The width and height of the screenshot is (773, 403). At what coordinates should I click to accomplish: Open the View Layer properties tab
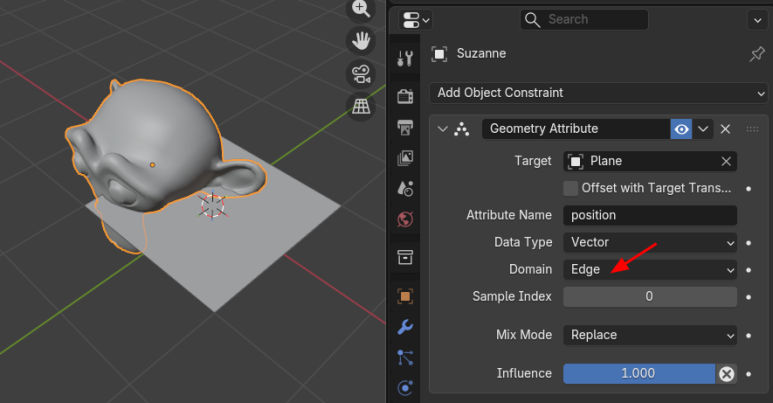point(405,158)
